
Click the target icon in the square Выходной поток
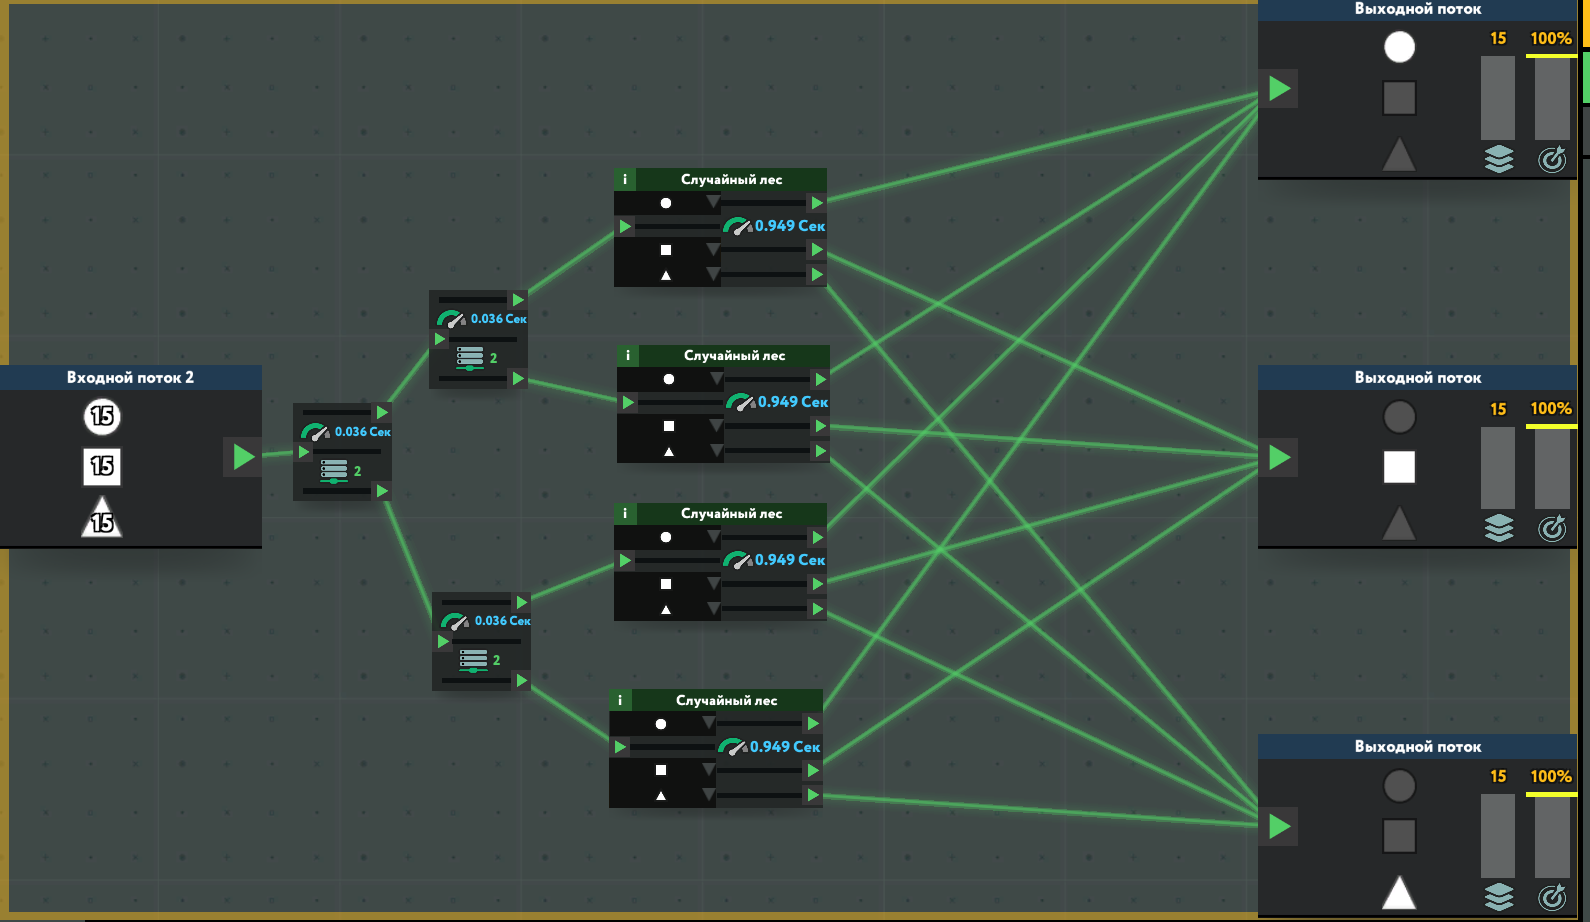click(x=1552, y=528)
